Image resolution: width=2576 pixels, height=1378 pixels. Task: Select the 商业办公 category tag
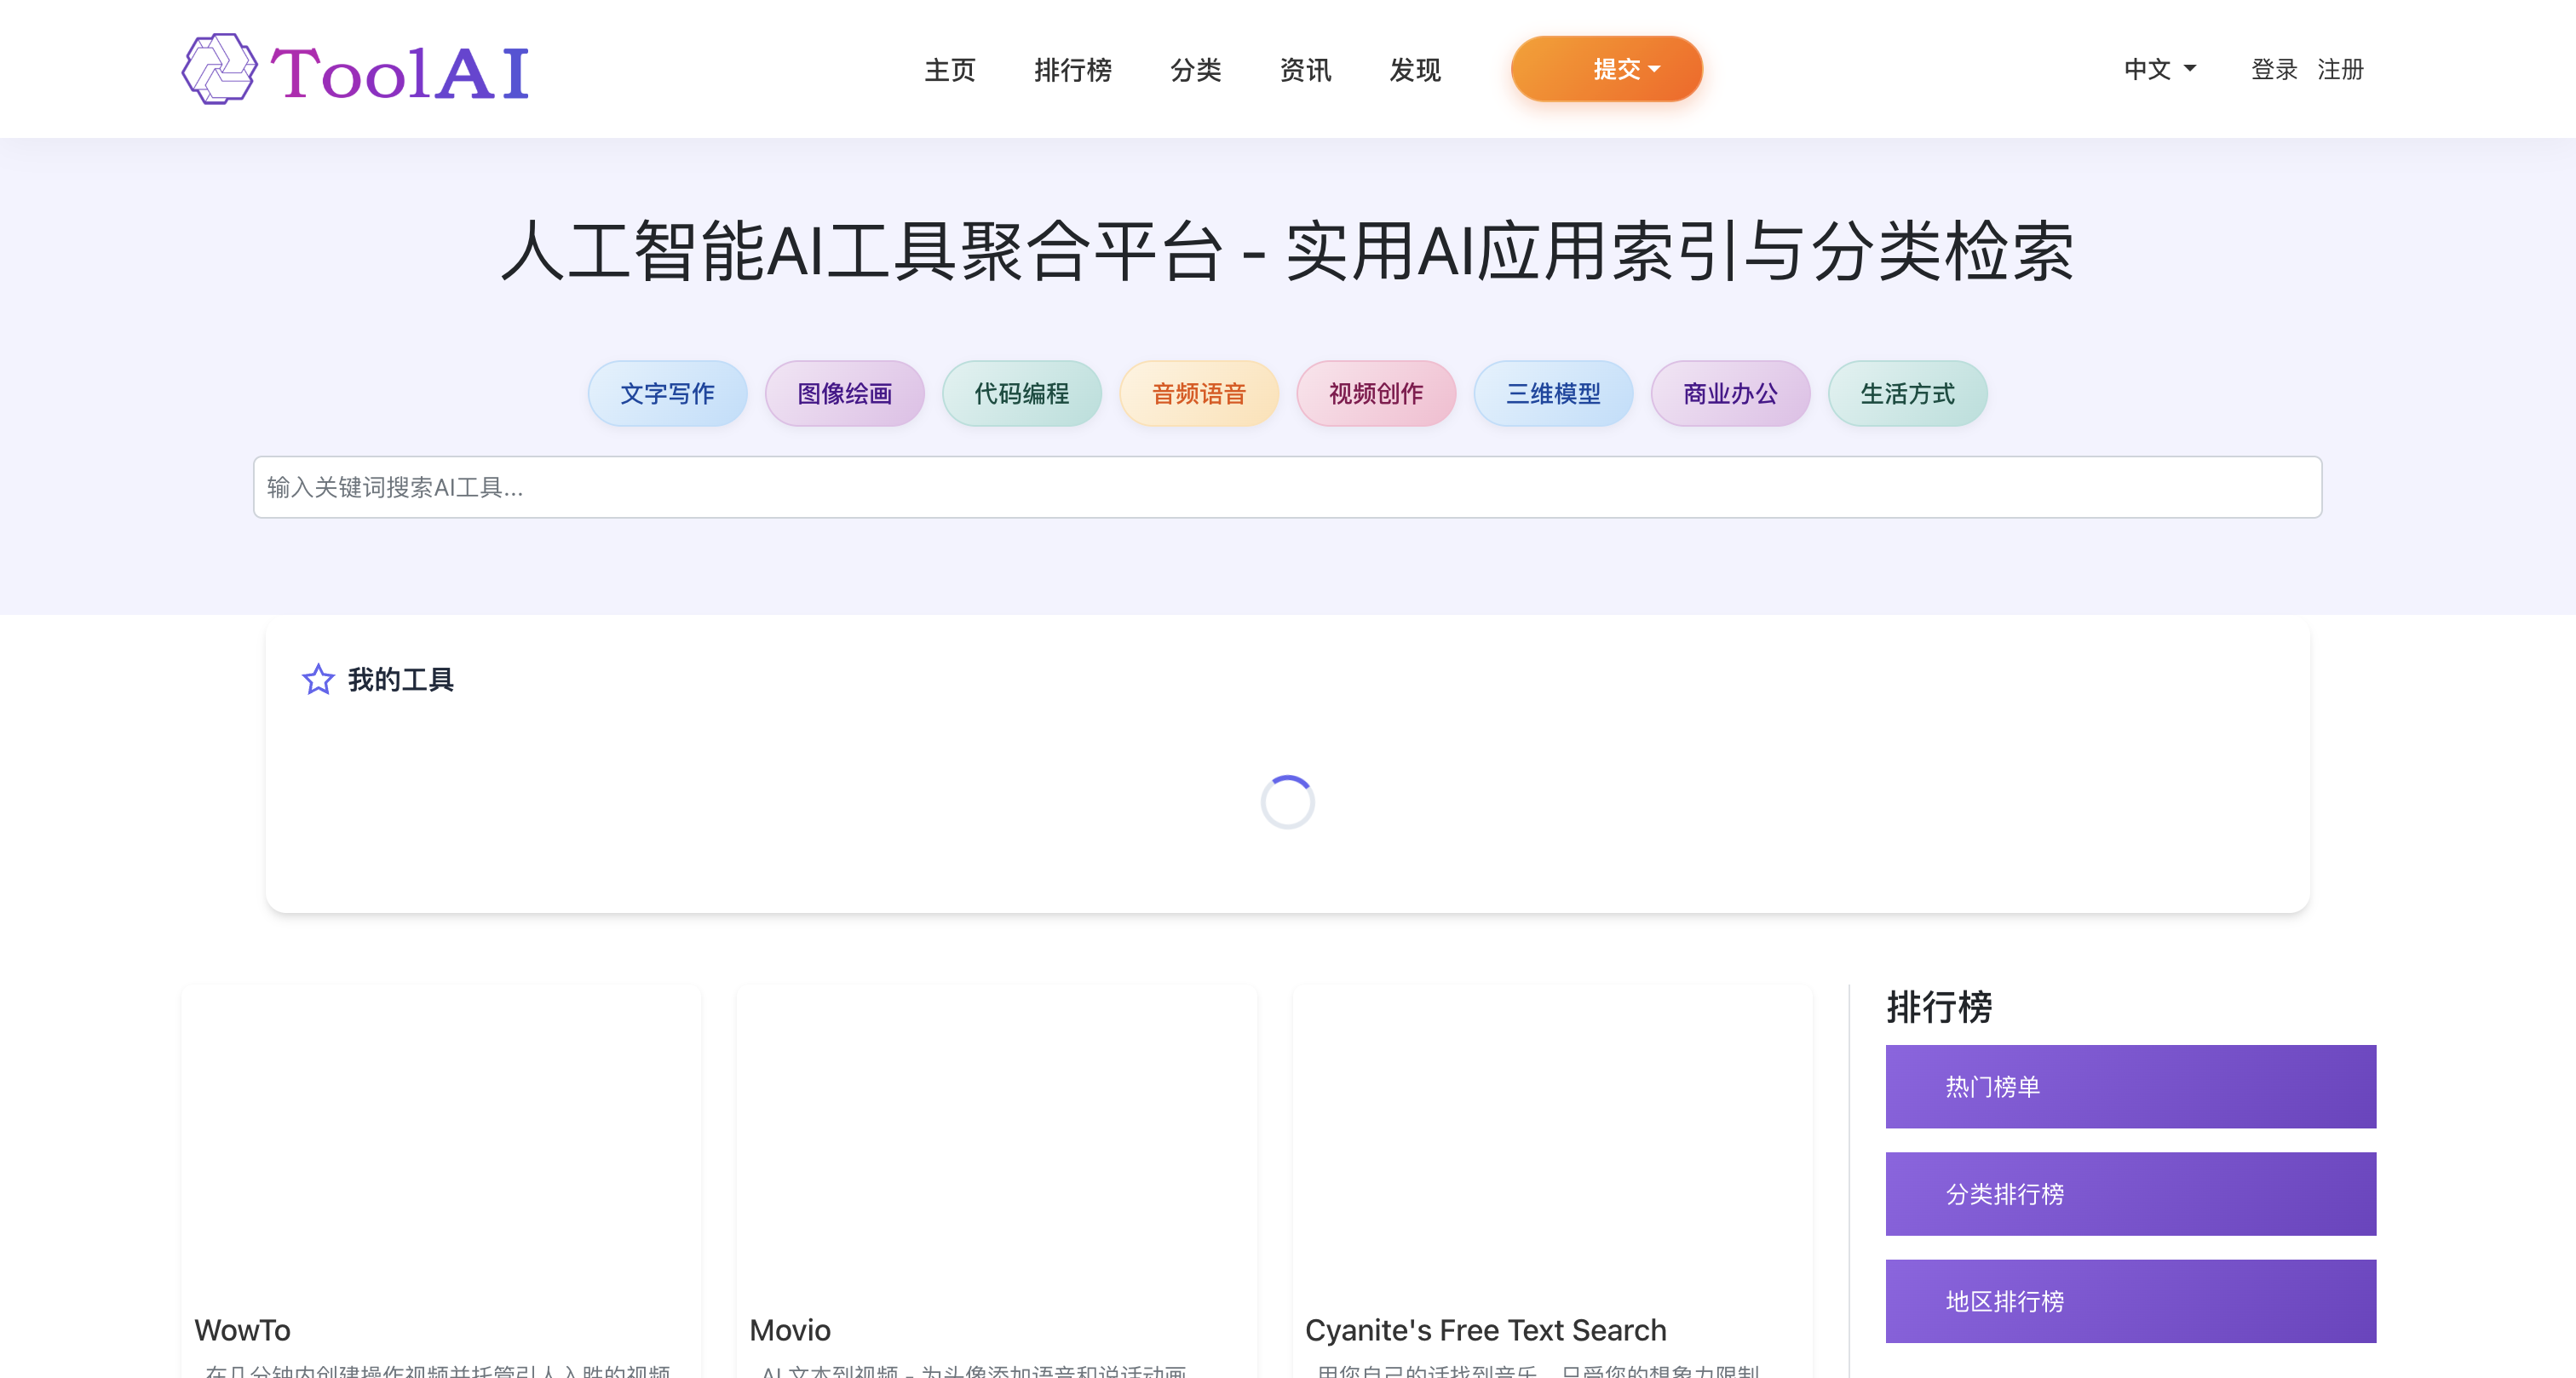[1730, 393]
